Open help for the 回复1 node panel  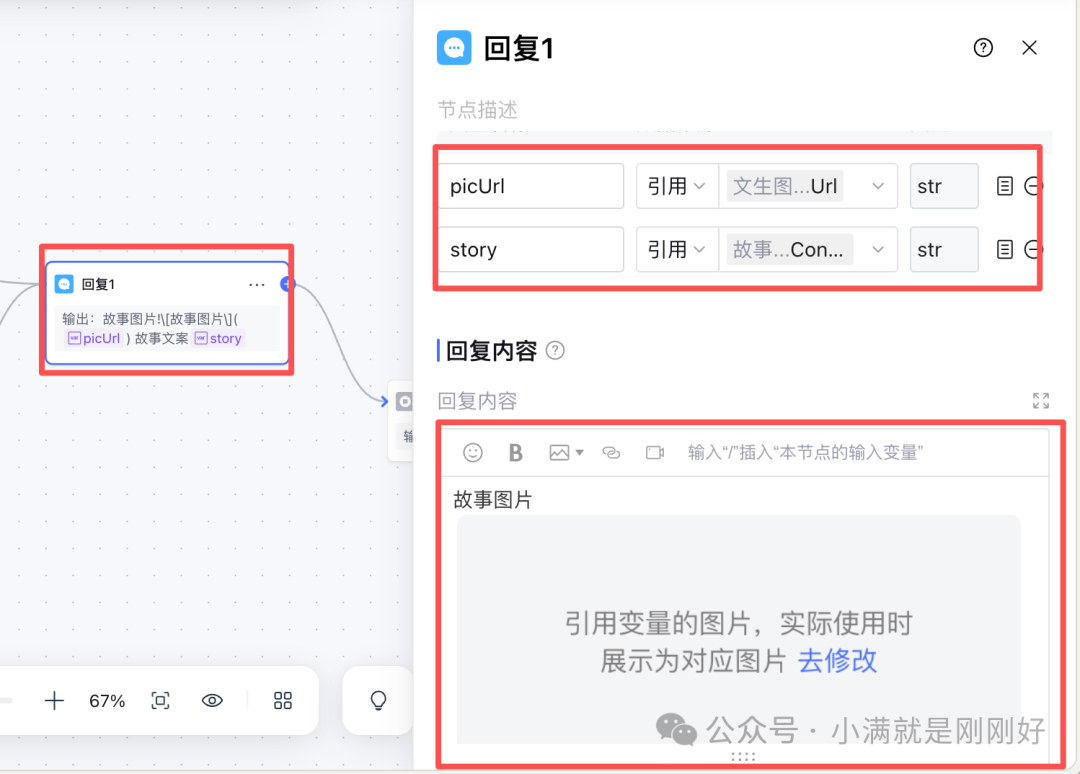point(983,48)
